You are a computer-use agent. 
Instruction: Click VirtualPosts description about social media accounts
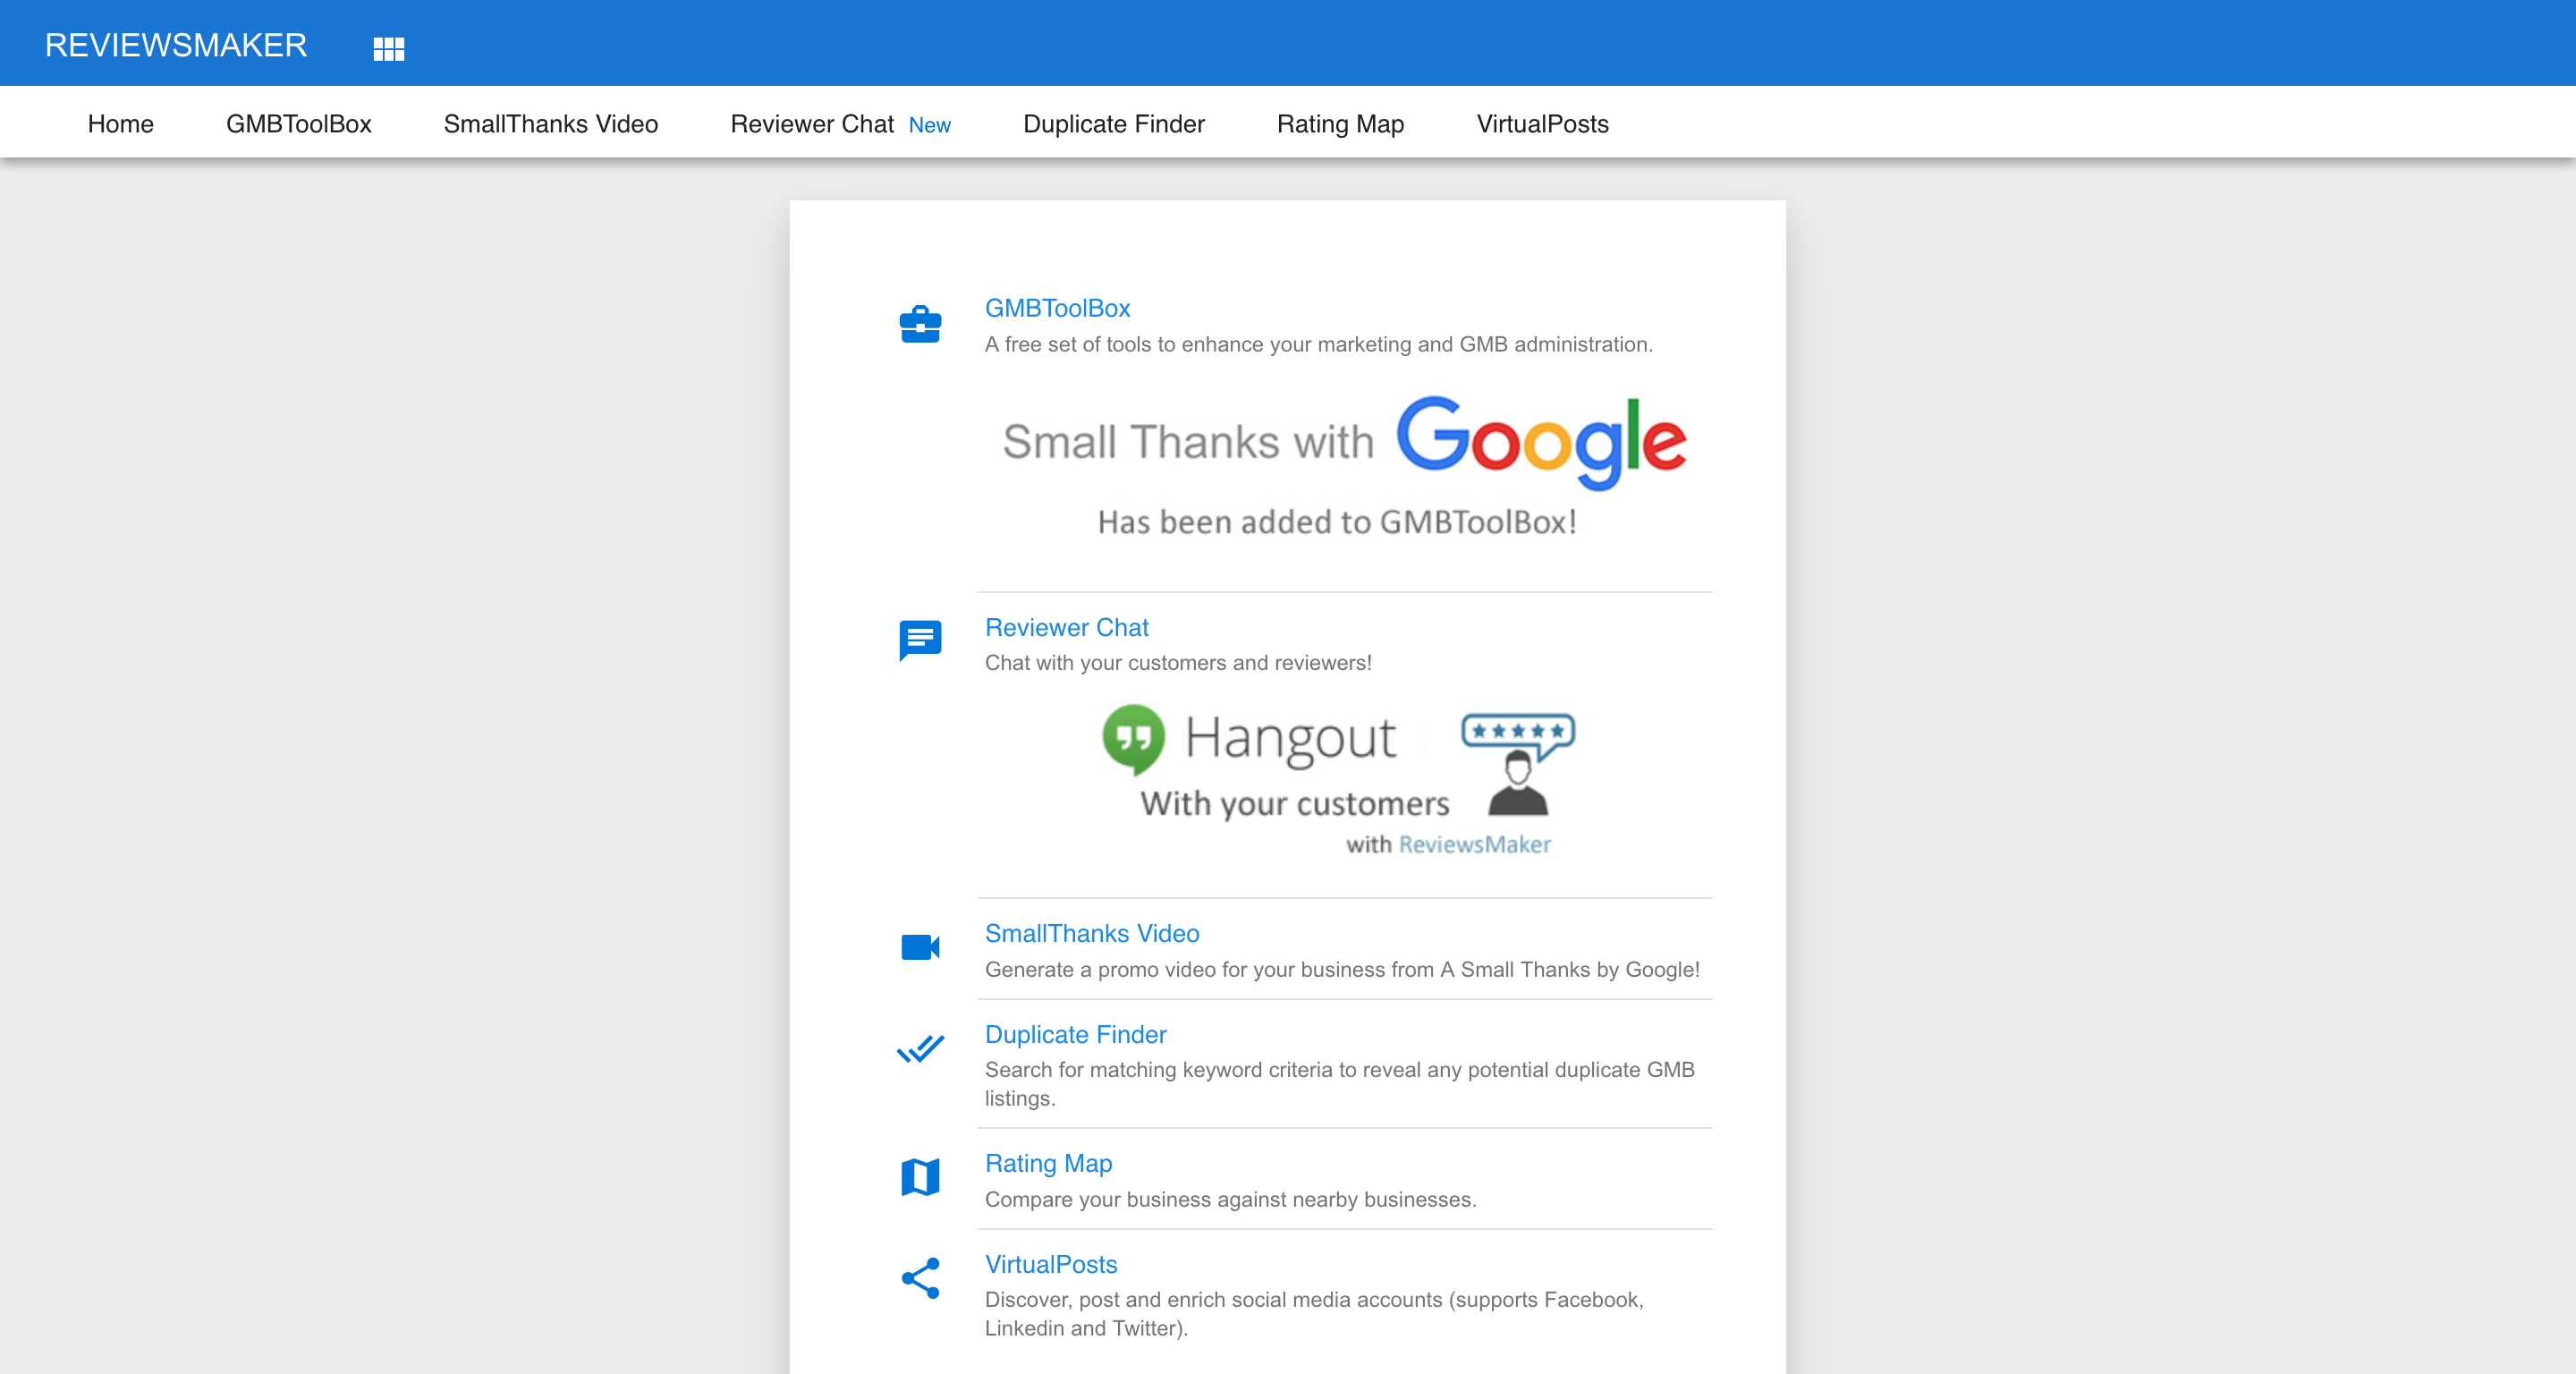tap(1314, 1314)
